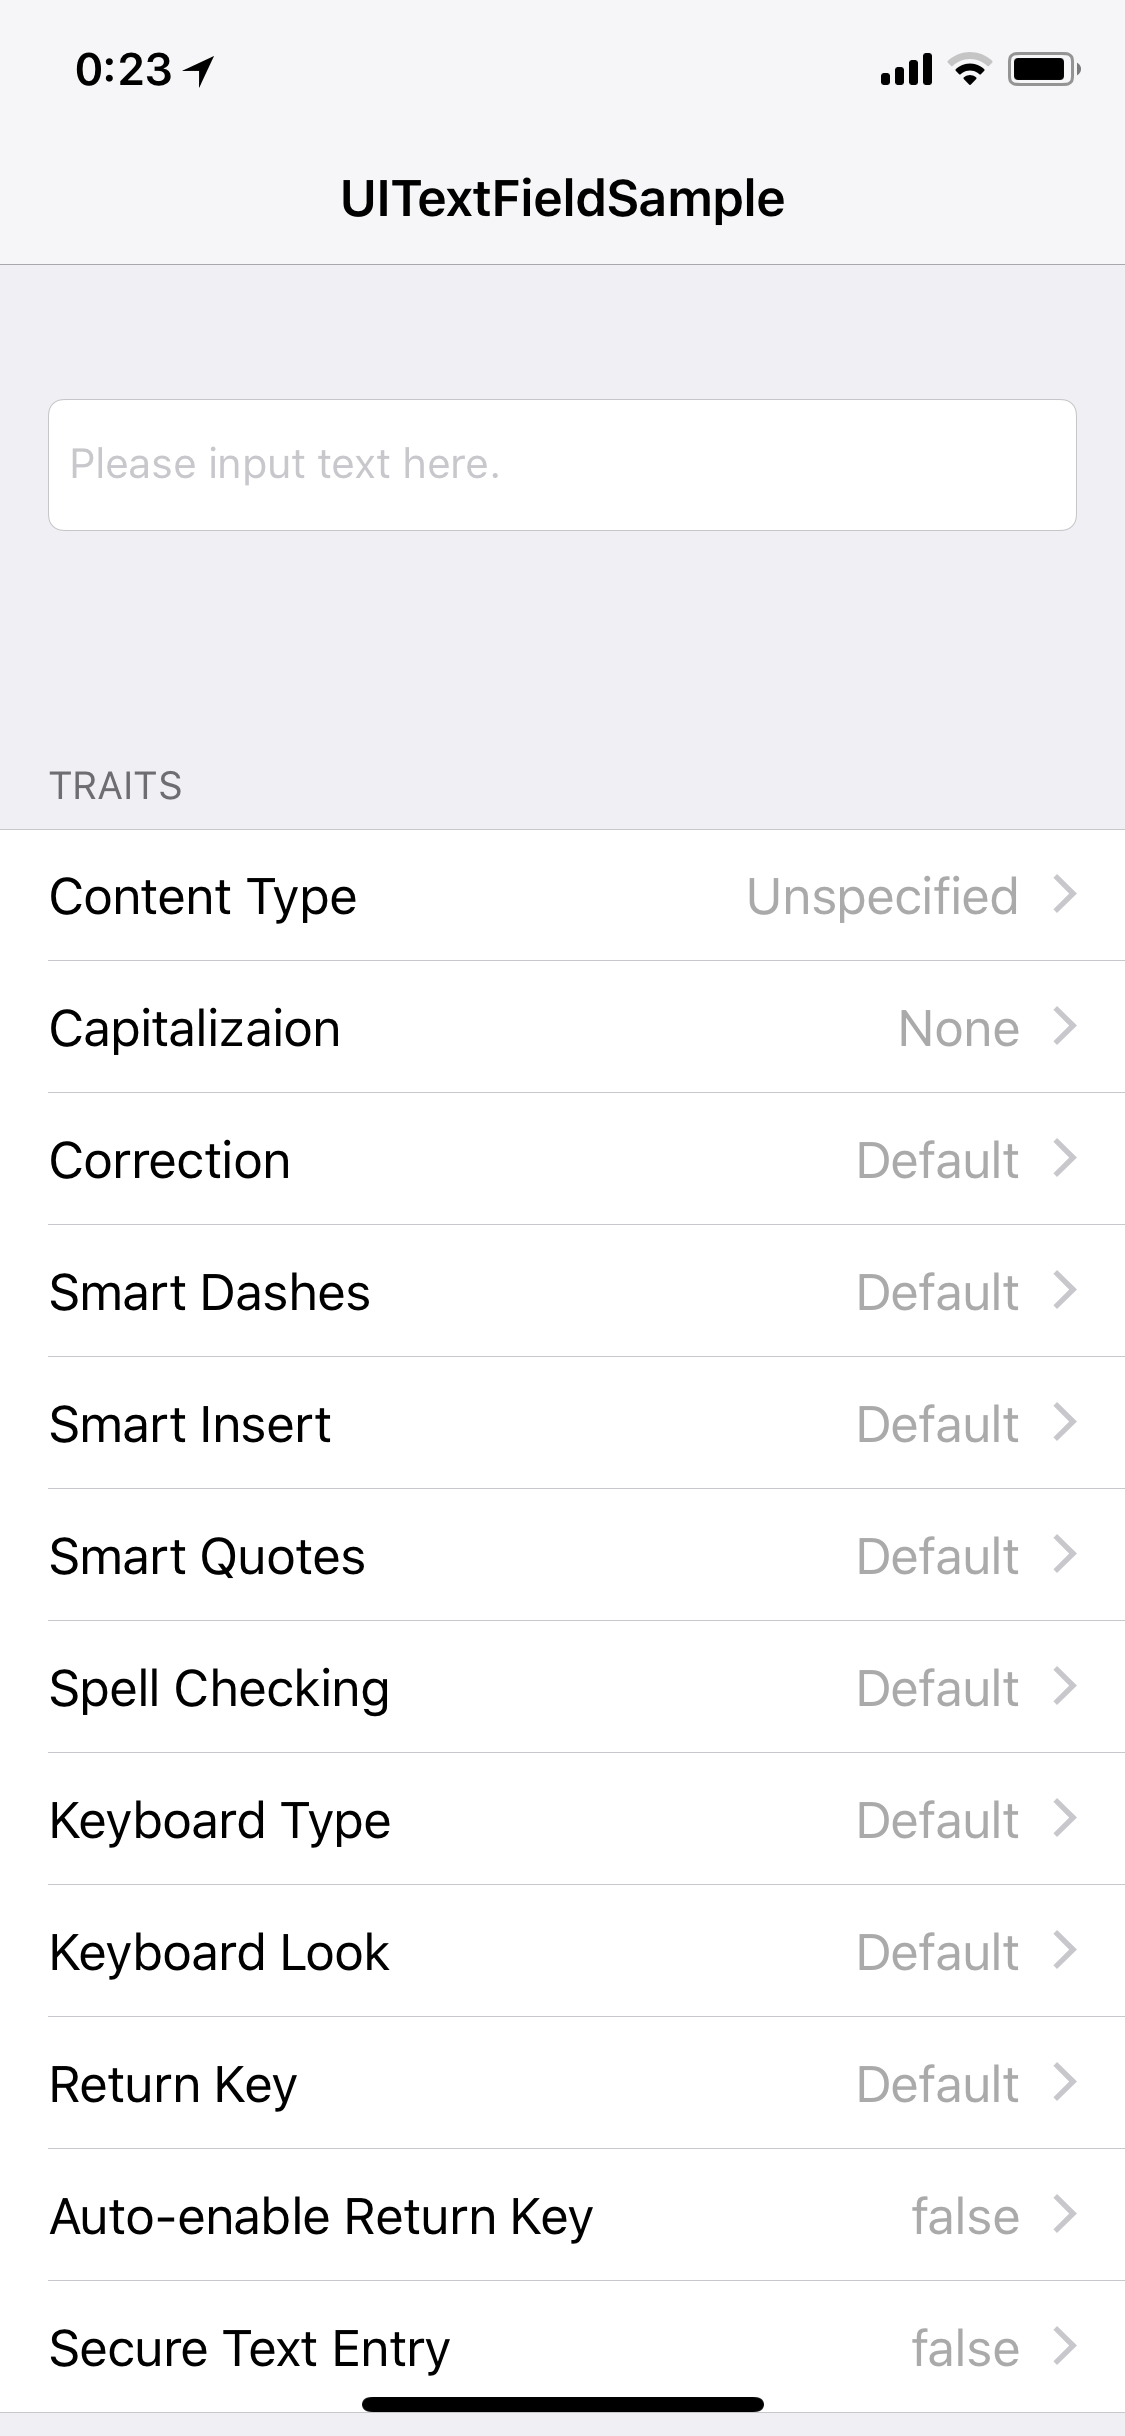Toggle Secure Text Entry false value
Screen dimensions: 1125x2436
(965, 2348)
